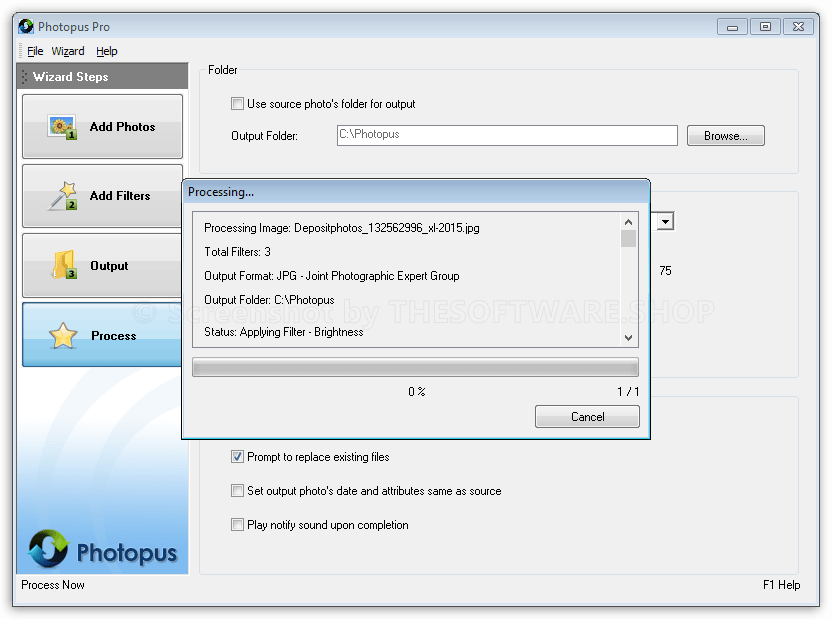Maximize the Photopus Pro window
This screenshot has width=832, height=619.
pyautogui.click(x=765, y=27)
